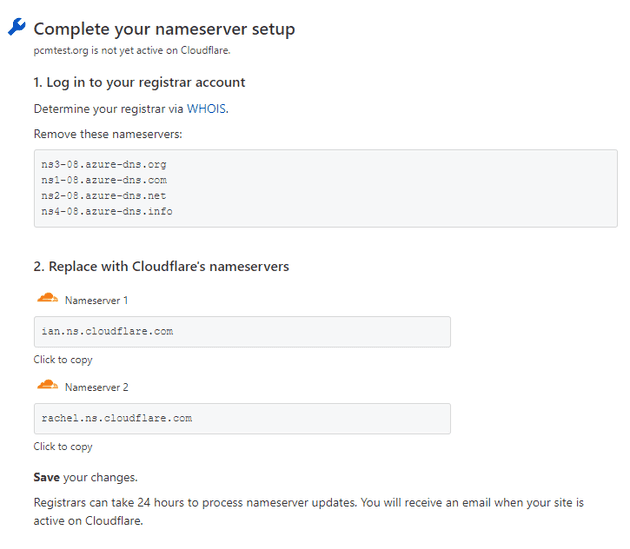
Task: Select the ns2-08.azure-dns.net entry
Action: (104, 196)
